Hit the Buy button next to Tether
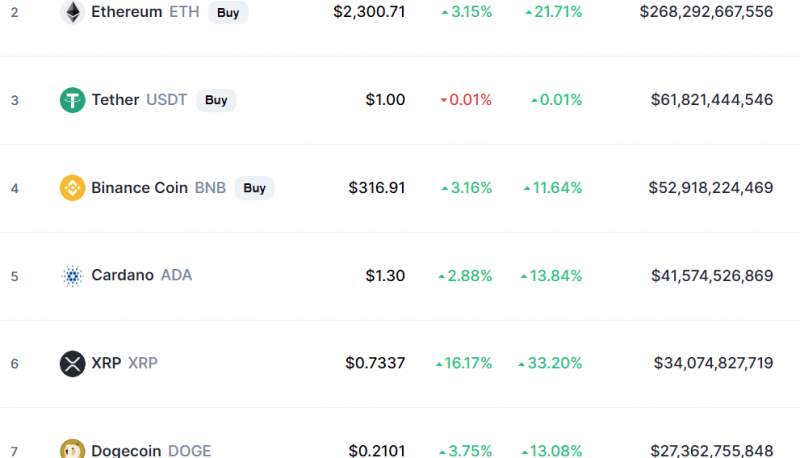 (216, 100)
